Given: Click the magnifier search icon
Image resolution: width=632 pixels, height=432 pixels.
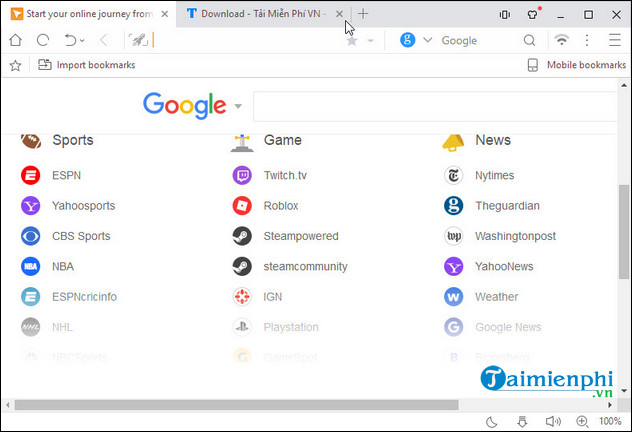Looking at the screenshot, I should click(x=529, y=40).
